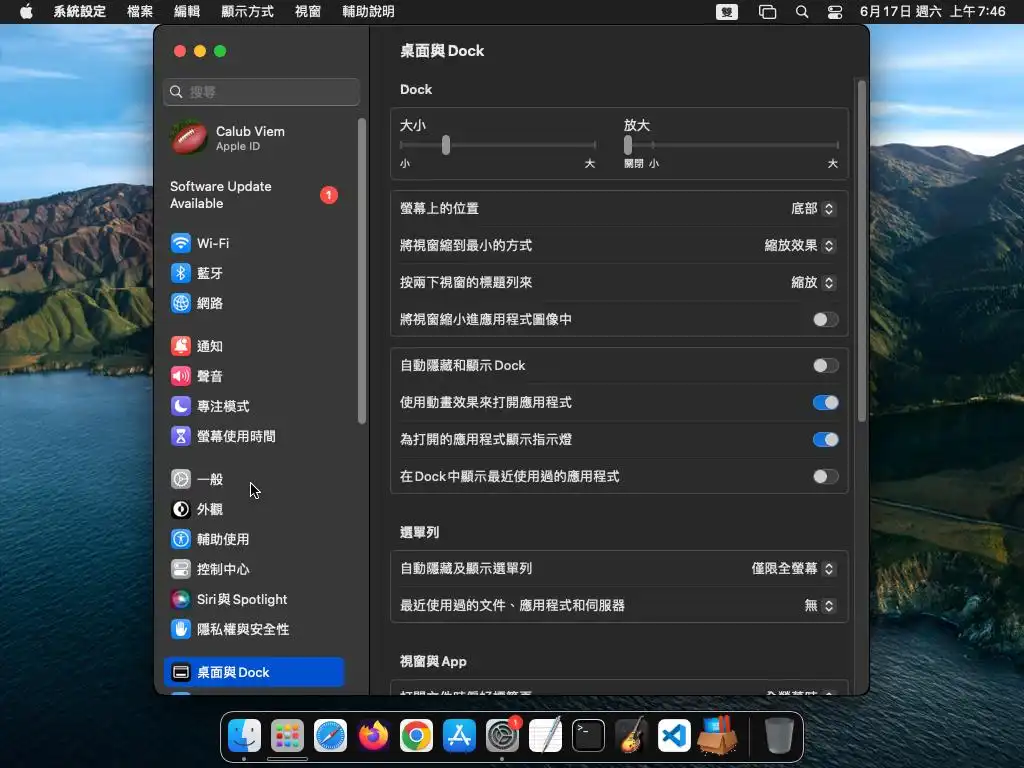Open 將視窗縮到最小的方式 effect dropdown
Viewport: 1024px width, 768px height.
799,246
